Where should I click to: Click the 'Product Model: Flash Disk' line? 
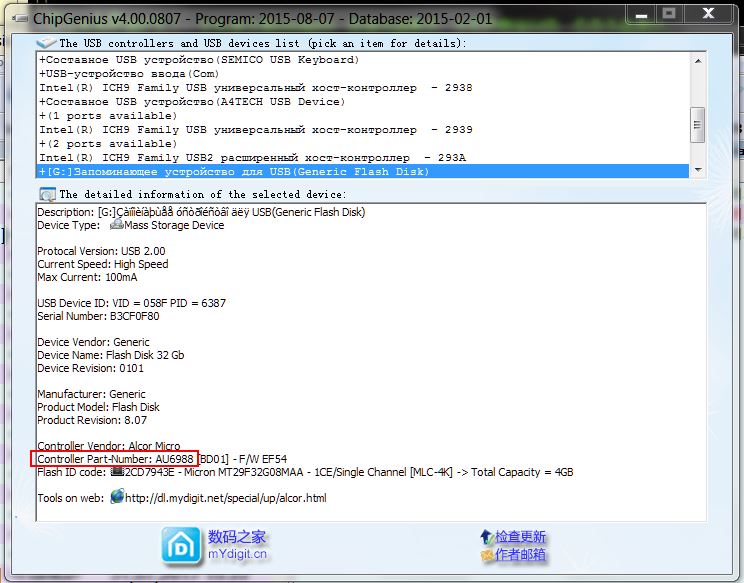(98, 407)
